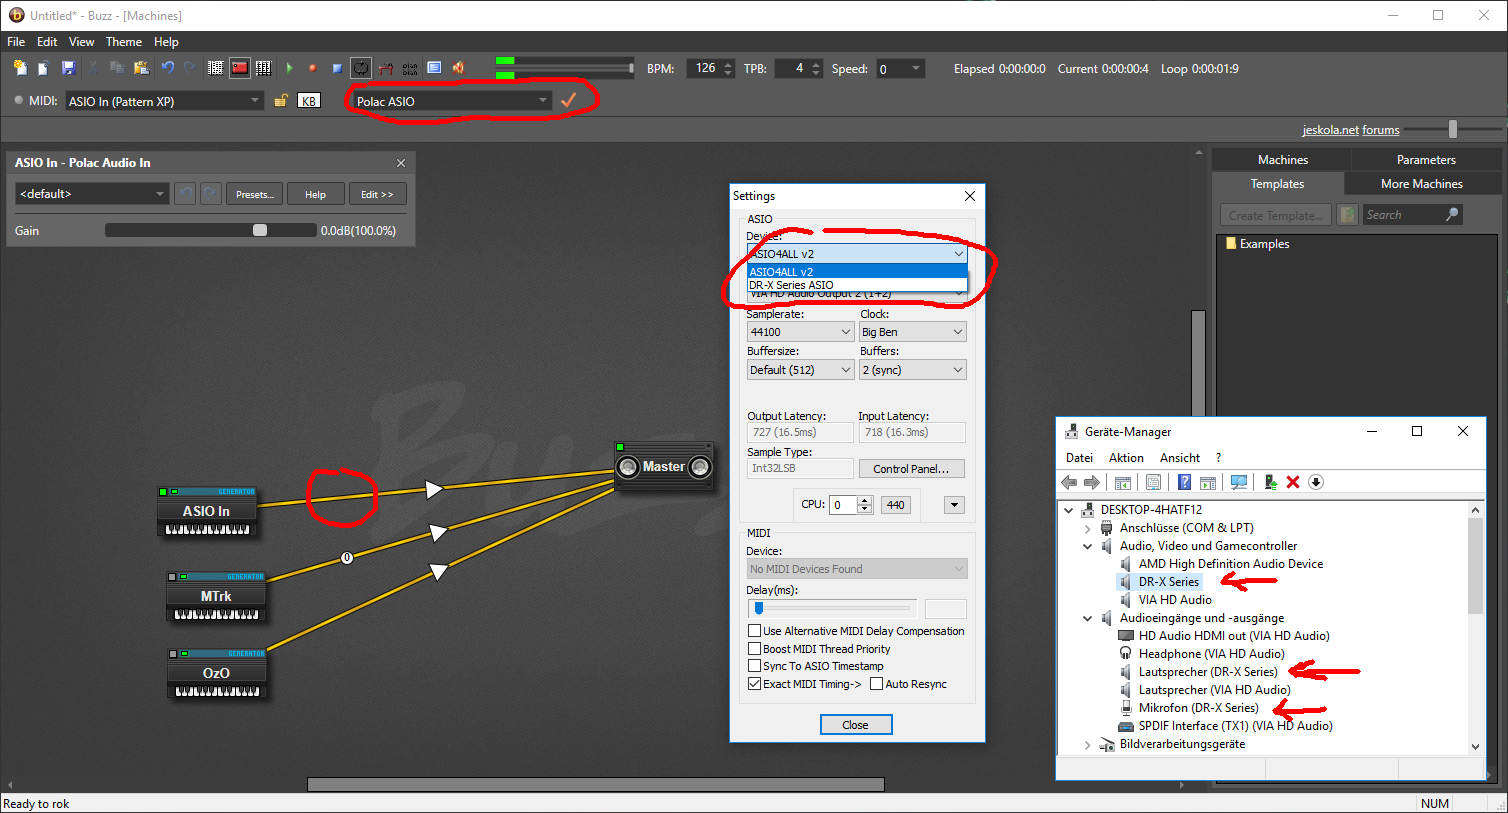The width and height of the screenshot is (1508, 813).
Task: Click the Undo arrow icon
Action: coord(167,68)
